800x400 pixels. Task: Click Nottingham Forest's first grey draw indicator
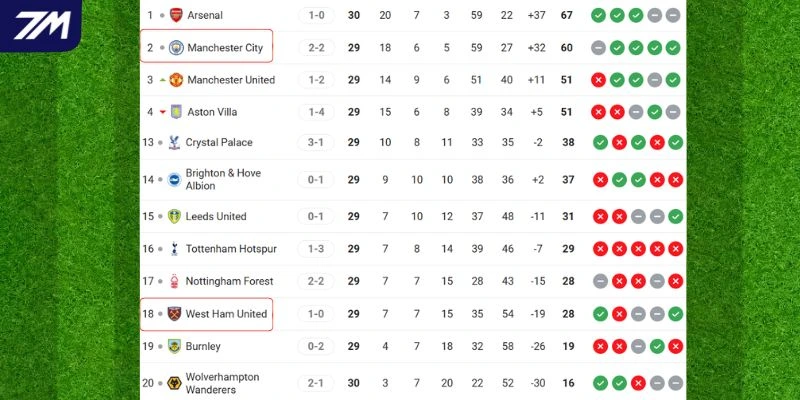coord(599,281)
